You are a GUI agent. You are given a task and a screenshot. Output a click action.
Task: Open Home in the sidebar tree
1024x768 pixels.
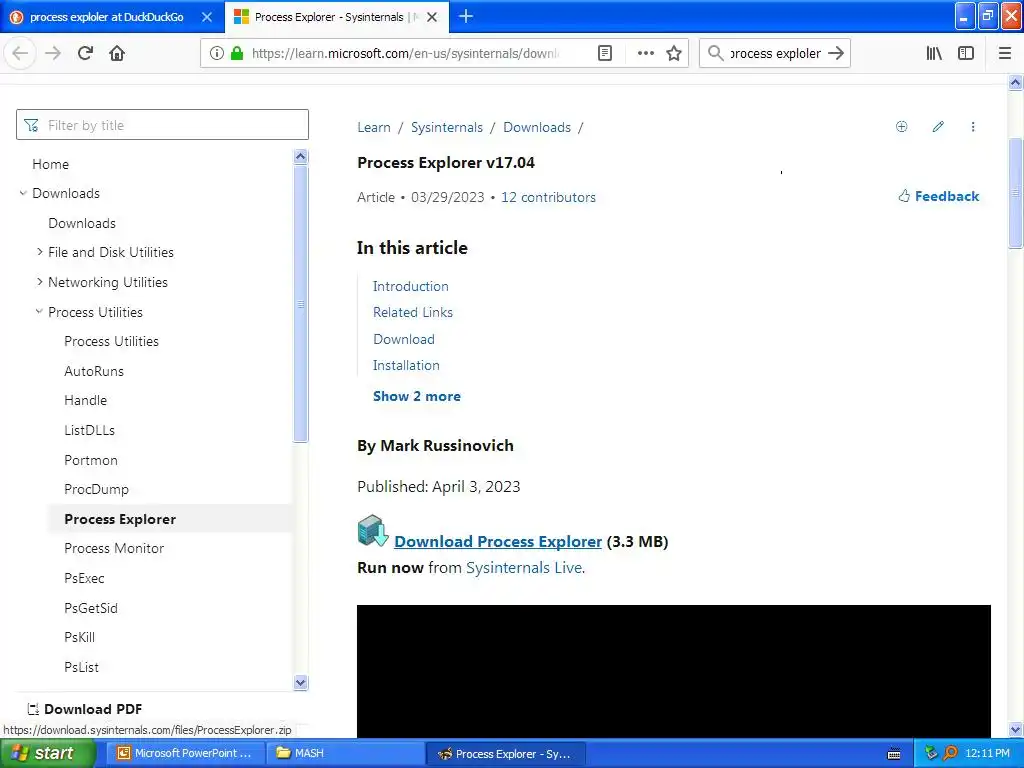(50, 164)
